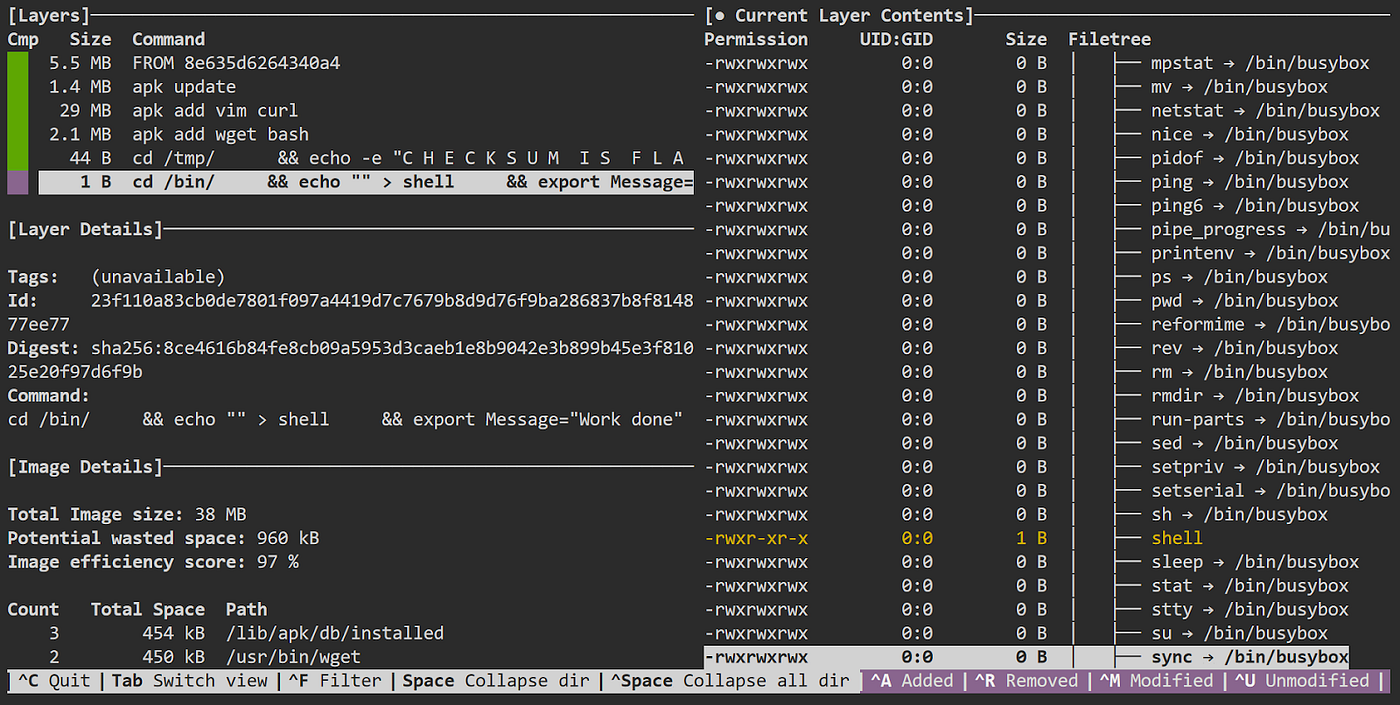Click Space Collapse dir shortcut
This screenshot has width=1400, height=705.
(496, 681)
